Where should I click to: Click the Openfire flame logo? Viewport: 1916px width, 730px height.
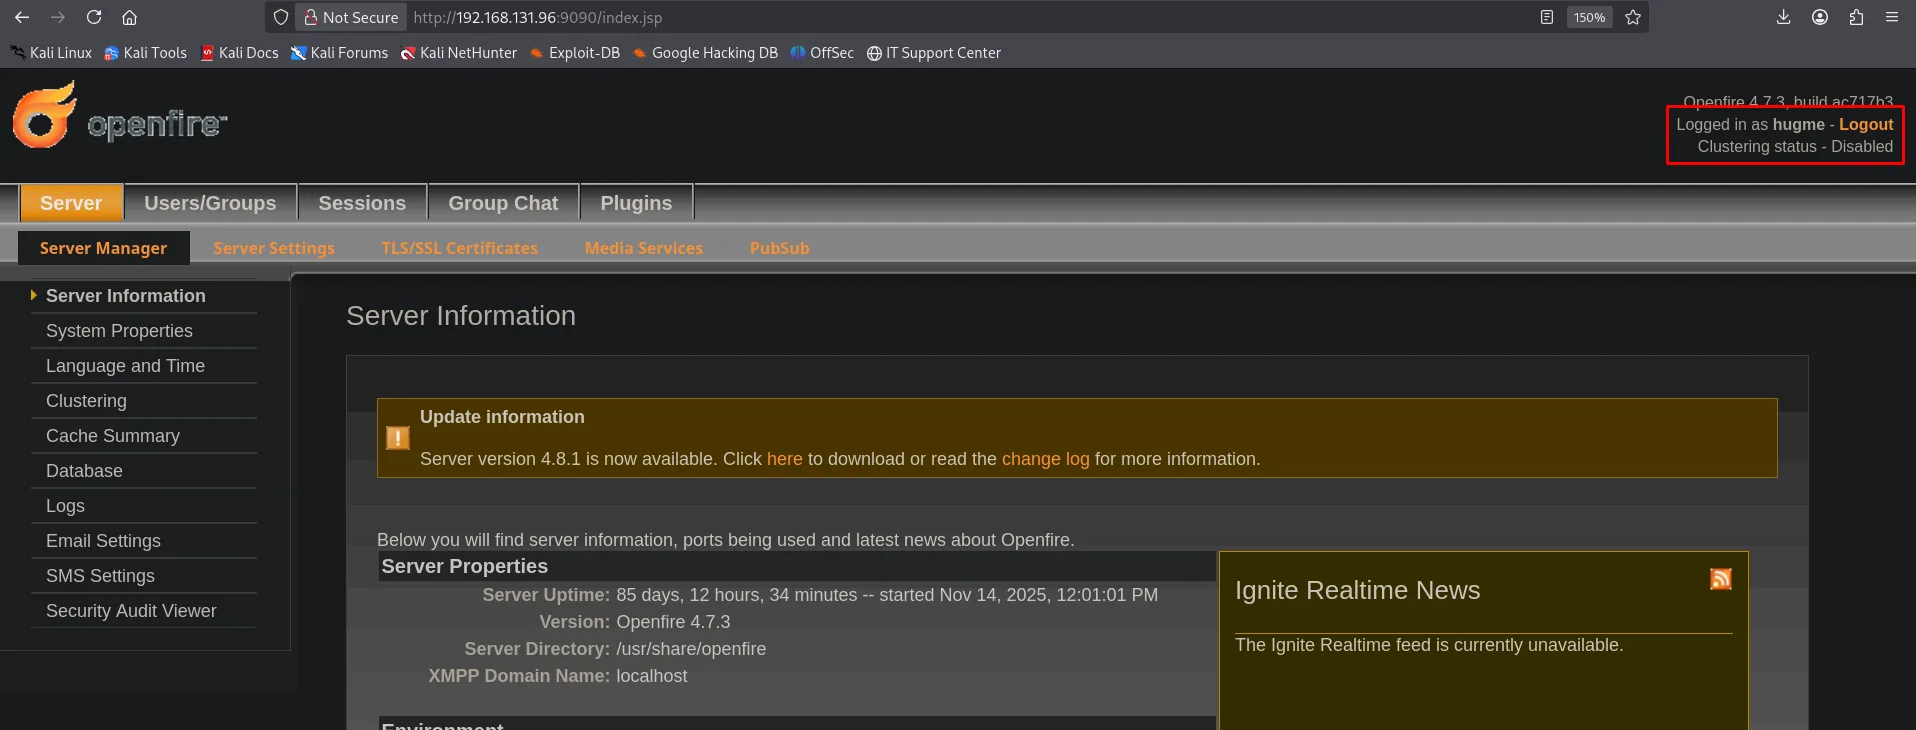click(45, 115)
